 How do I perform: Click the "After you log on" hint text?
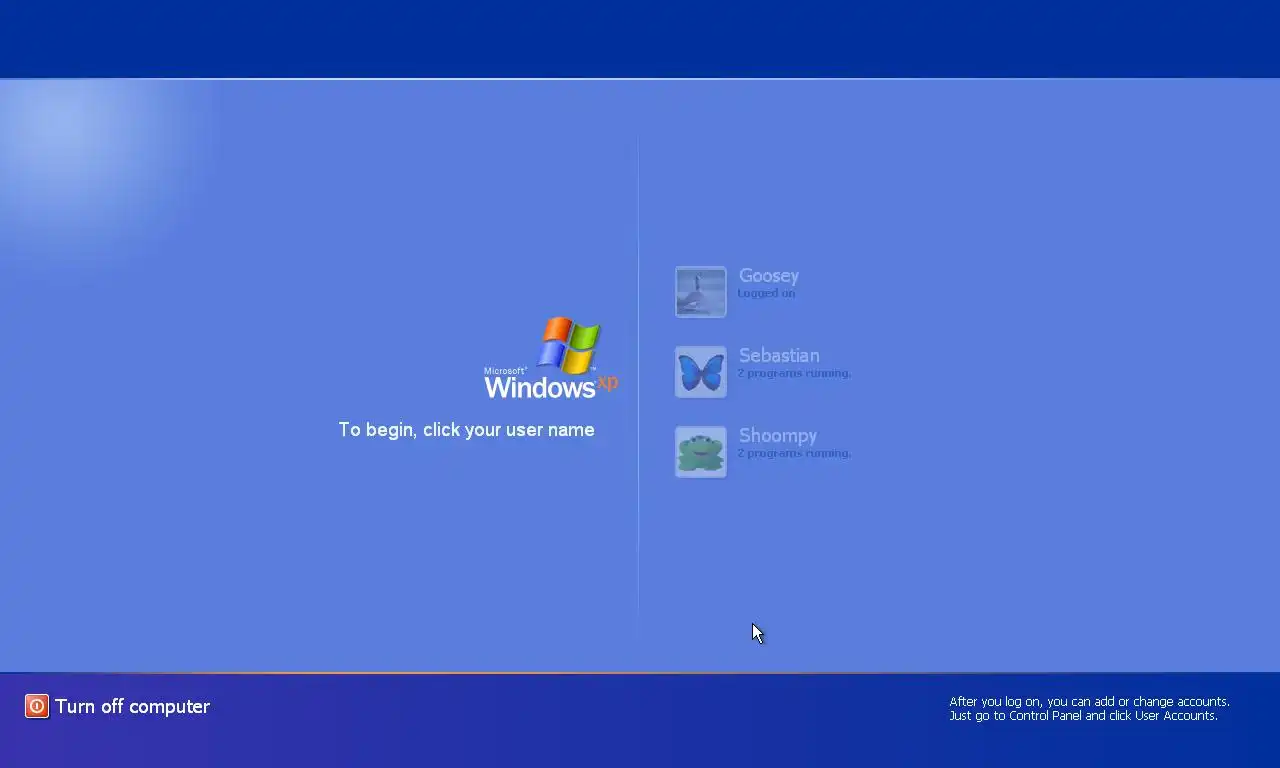pyautogui.click(x=1089, y=709)
